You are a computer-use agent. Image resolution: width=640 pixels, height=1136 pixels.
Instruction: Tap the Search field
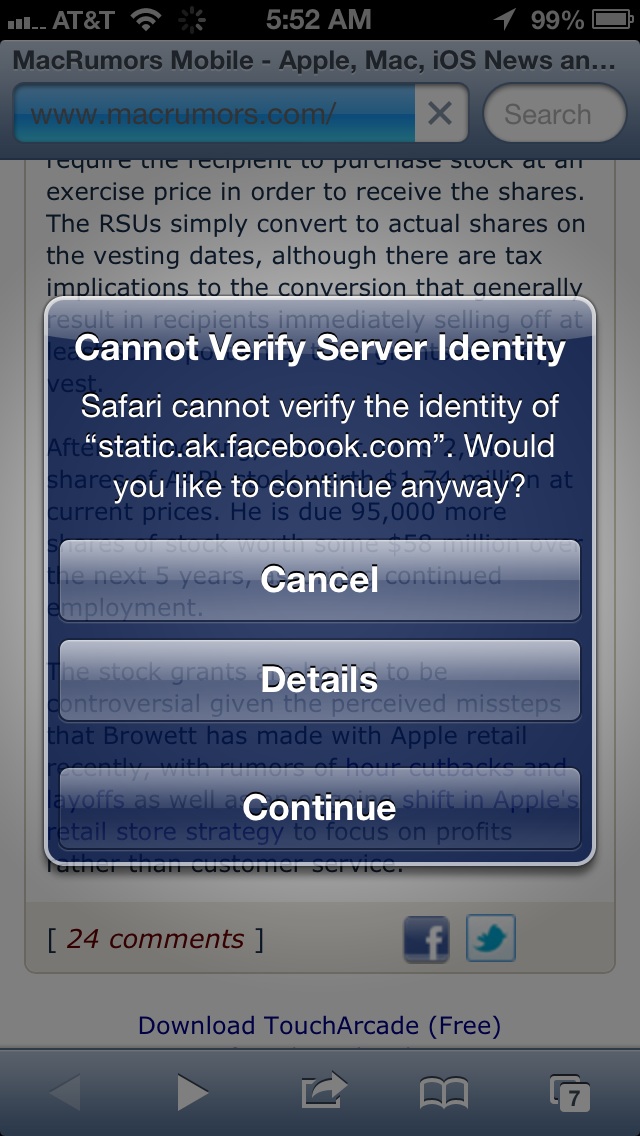554,113
